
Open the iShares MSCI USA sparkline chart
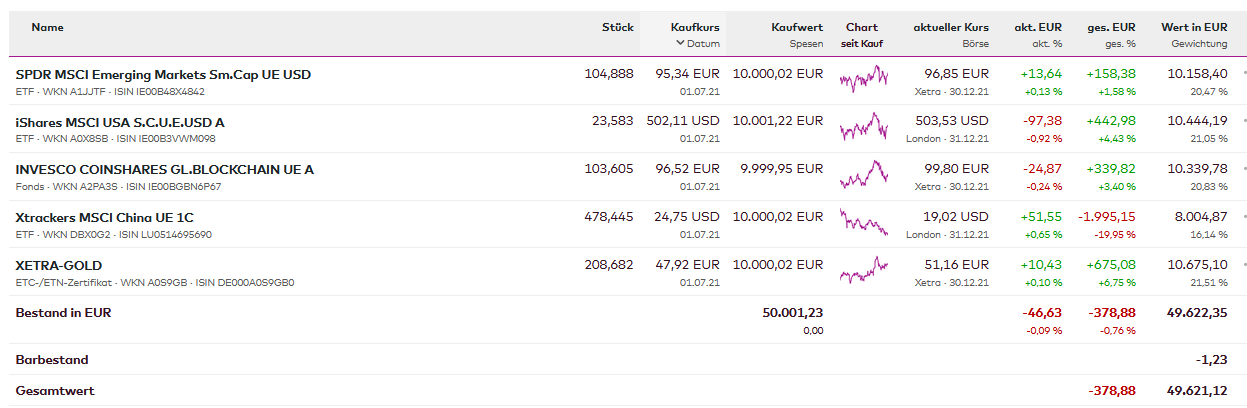tap(863, 127)
